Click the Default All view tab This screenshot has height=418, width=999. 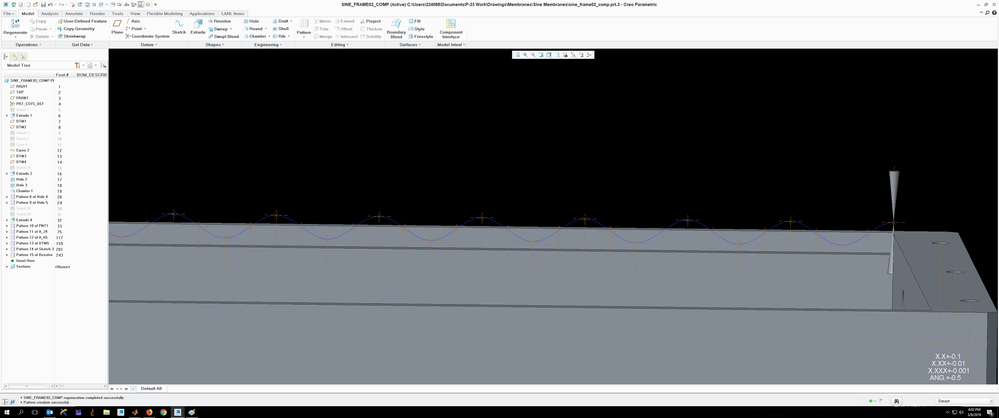click(151, 388)
